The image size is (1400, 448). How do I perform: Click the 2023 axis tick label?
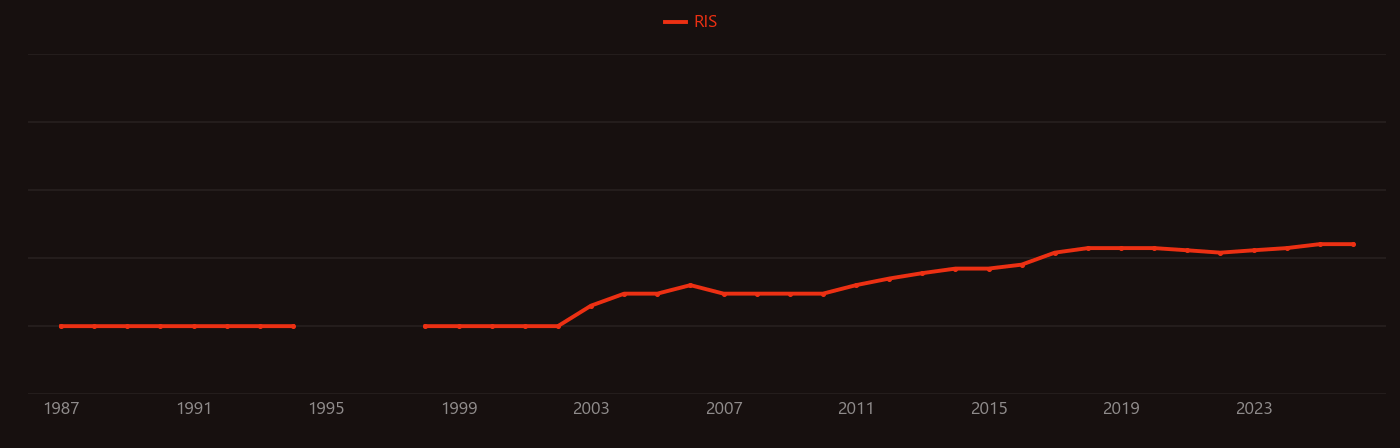click(x=1254, y=409)
